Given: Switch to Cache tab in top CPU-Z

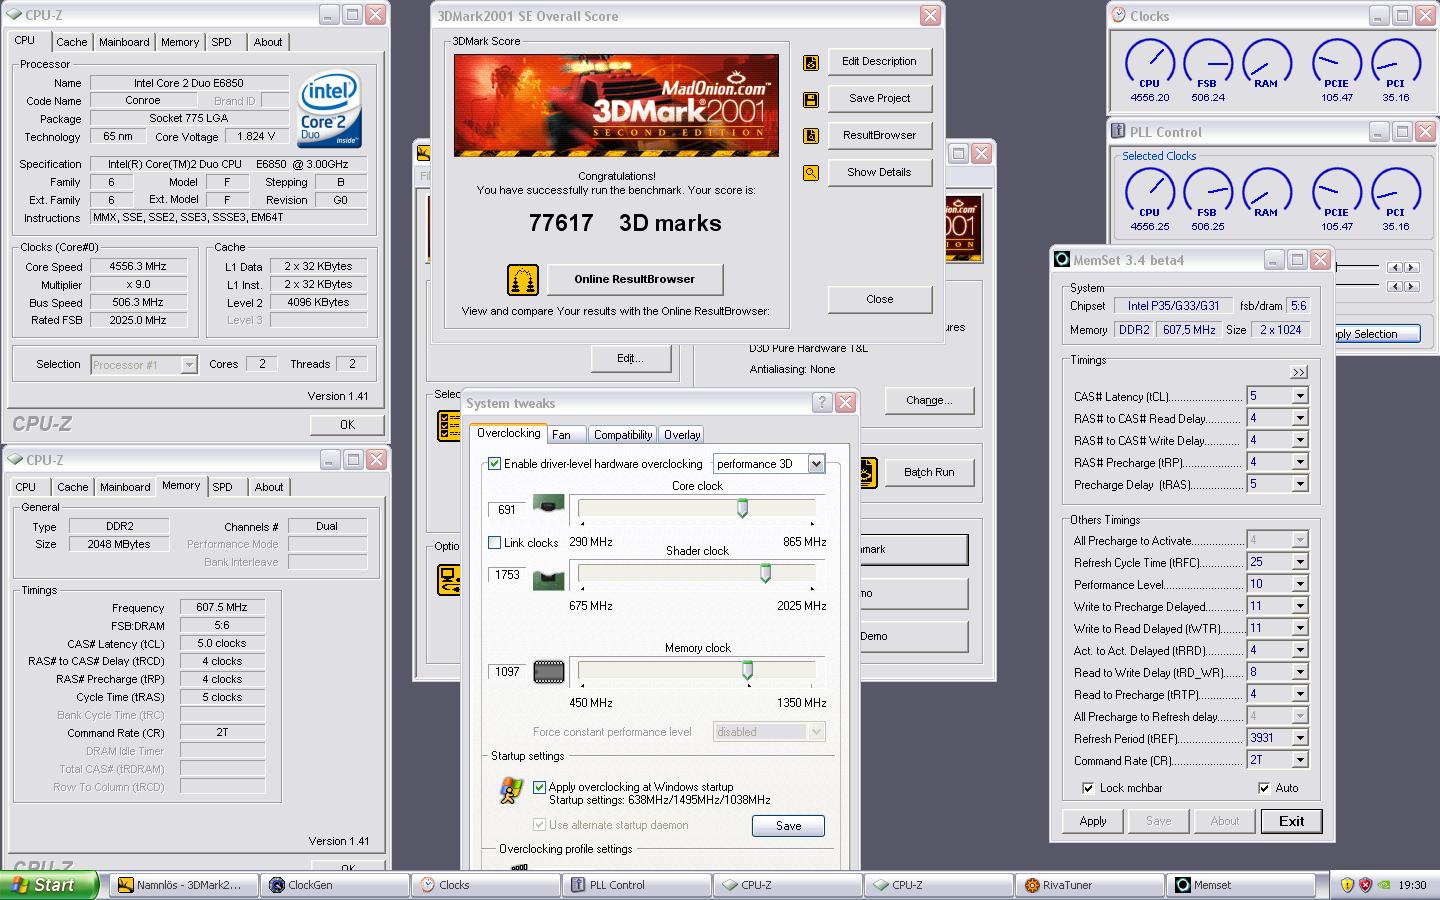Looking at the screenshot, I should click(71, 42).
